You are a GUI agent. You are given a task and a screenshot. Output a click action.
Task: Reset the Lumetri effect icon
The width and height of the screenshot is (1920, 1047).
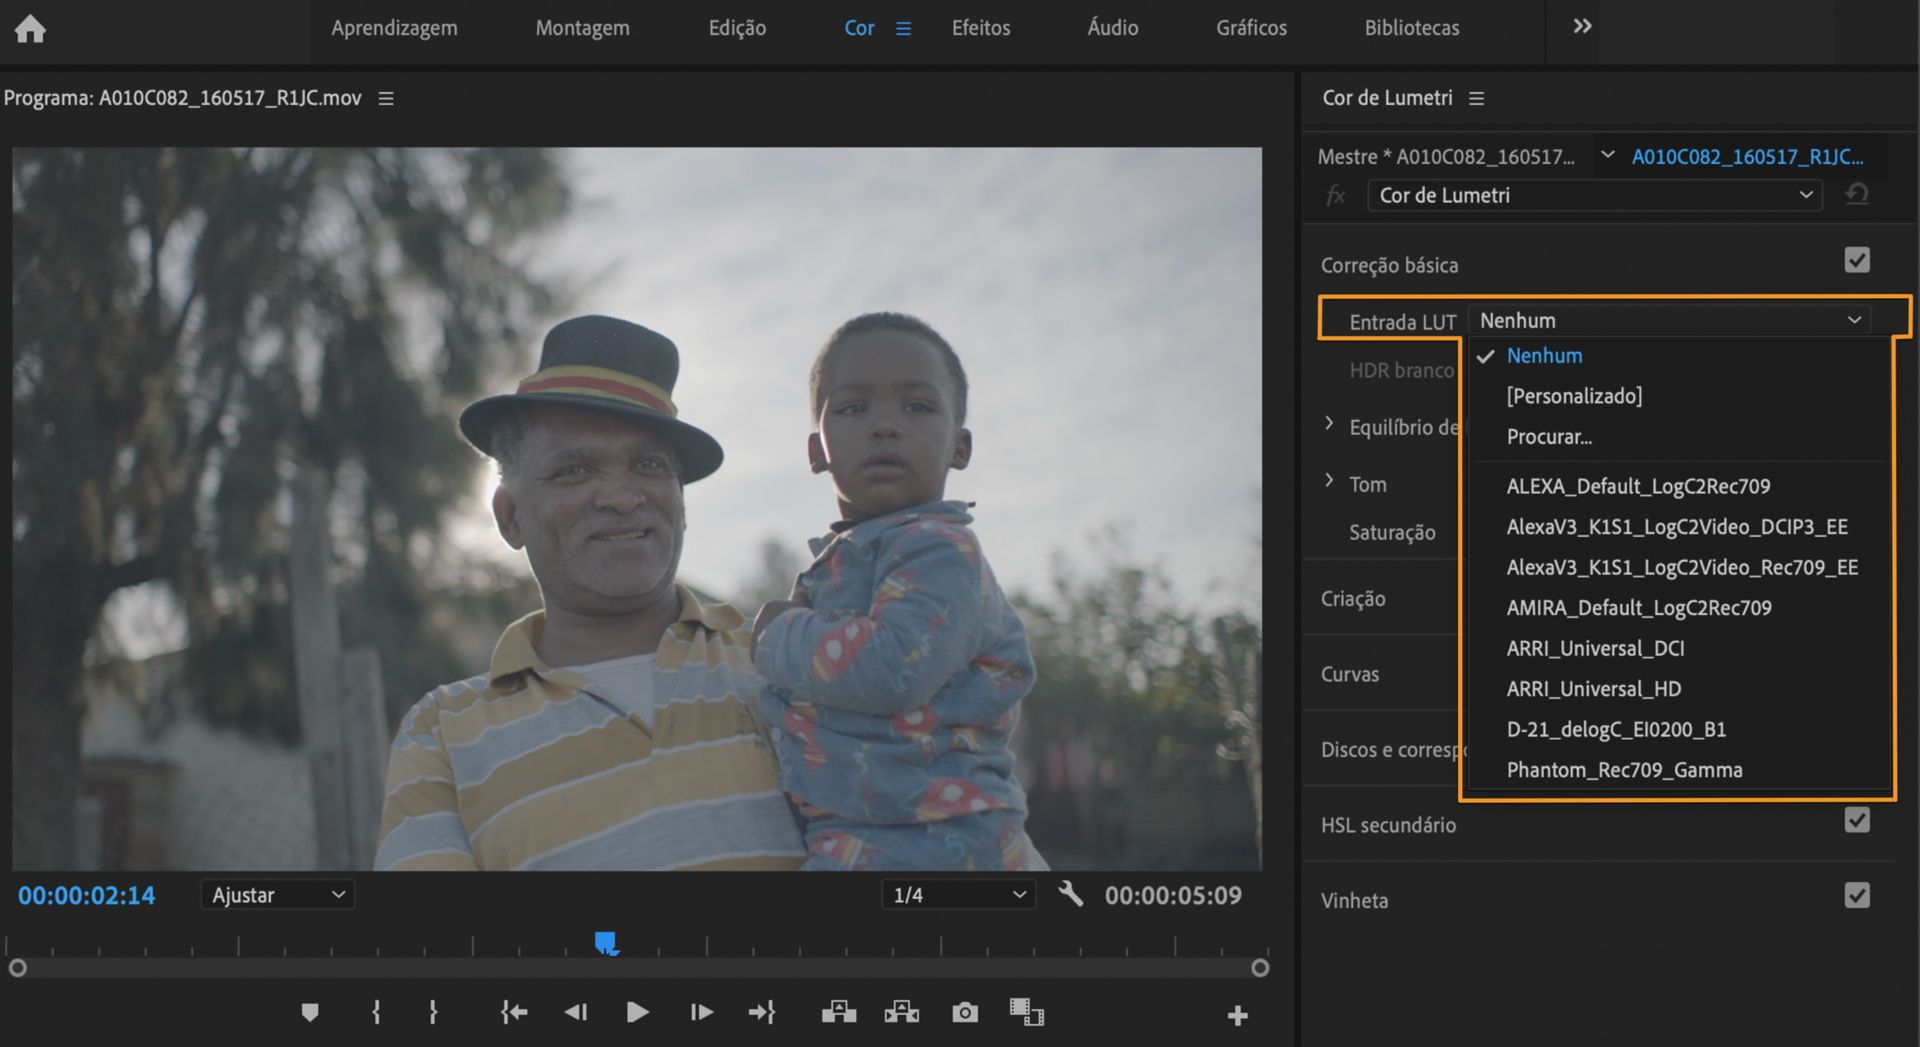[x=1857, y=194]
